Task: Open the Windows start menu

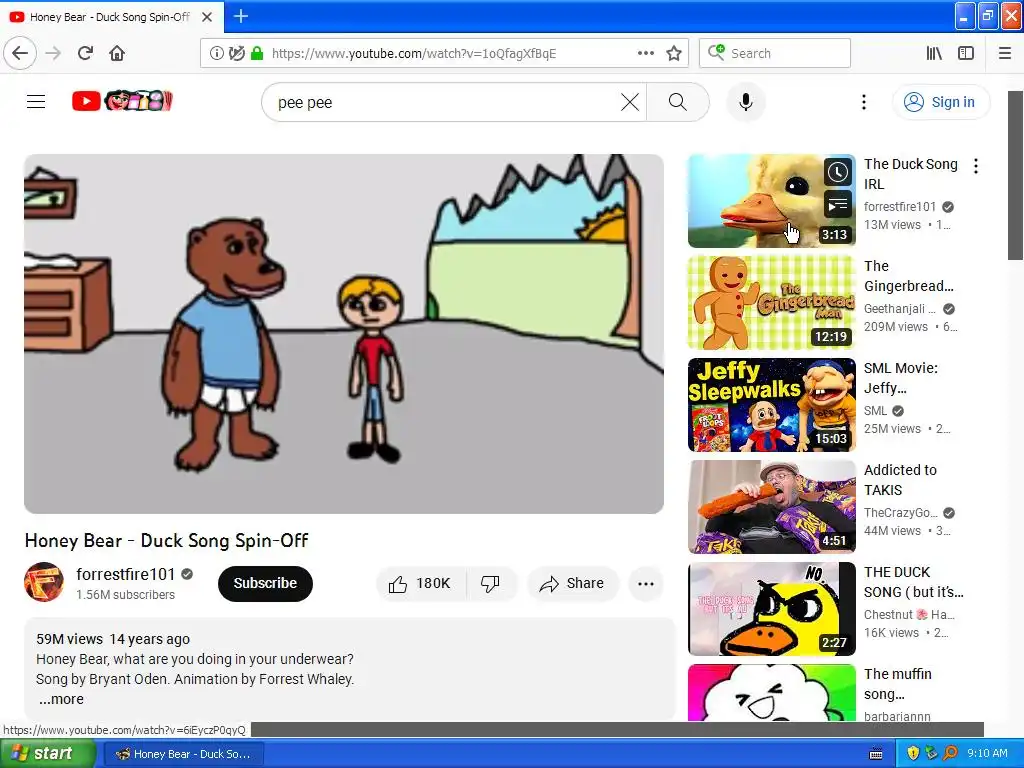Action: pyautogui.click(x=47, y=754)
